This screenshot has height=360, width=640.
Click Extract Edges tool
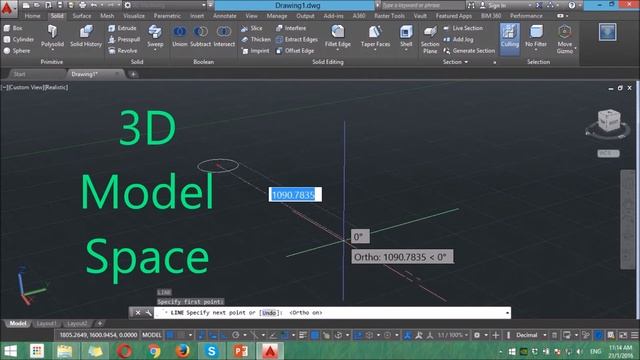click(x=297, y=40)
